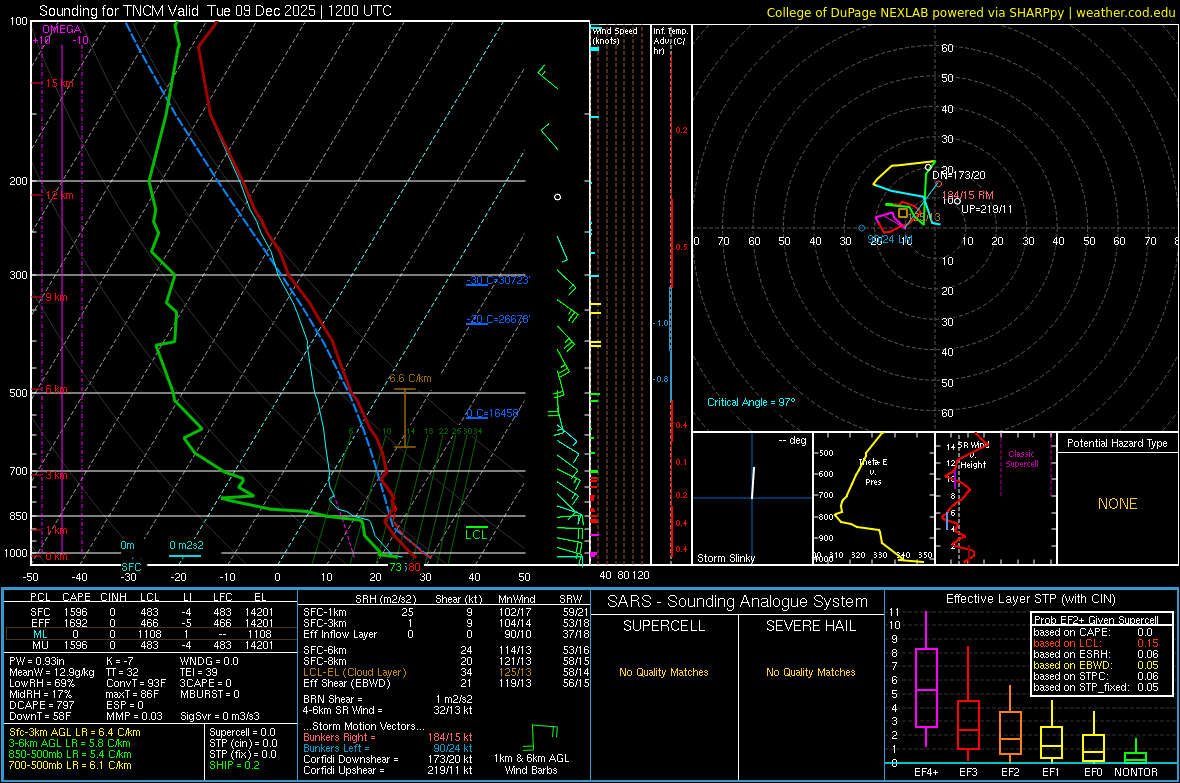Click the 'BRN Shear =' line
The height and width of the screenshot is (783, 1180).
click(388, 699)
